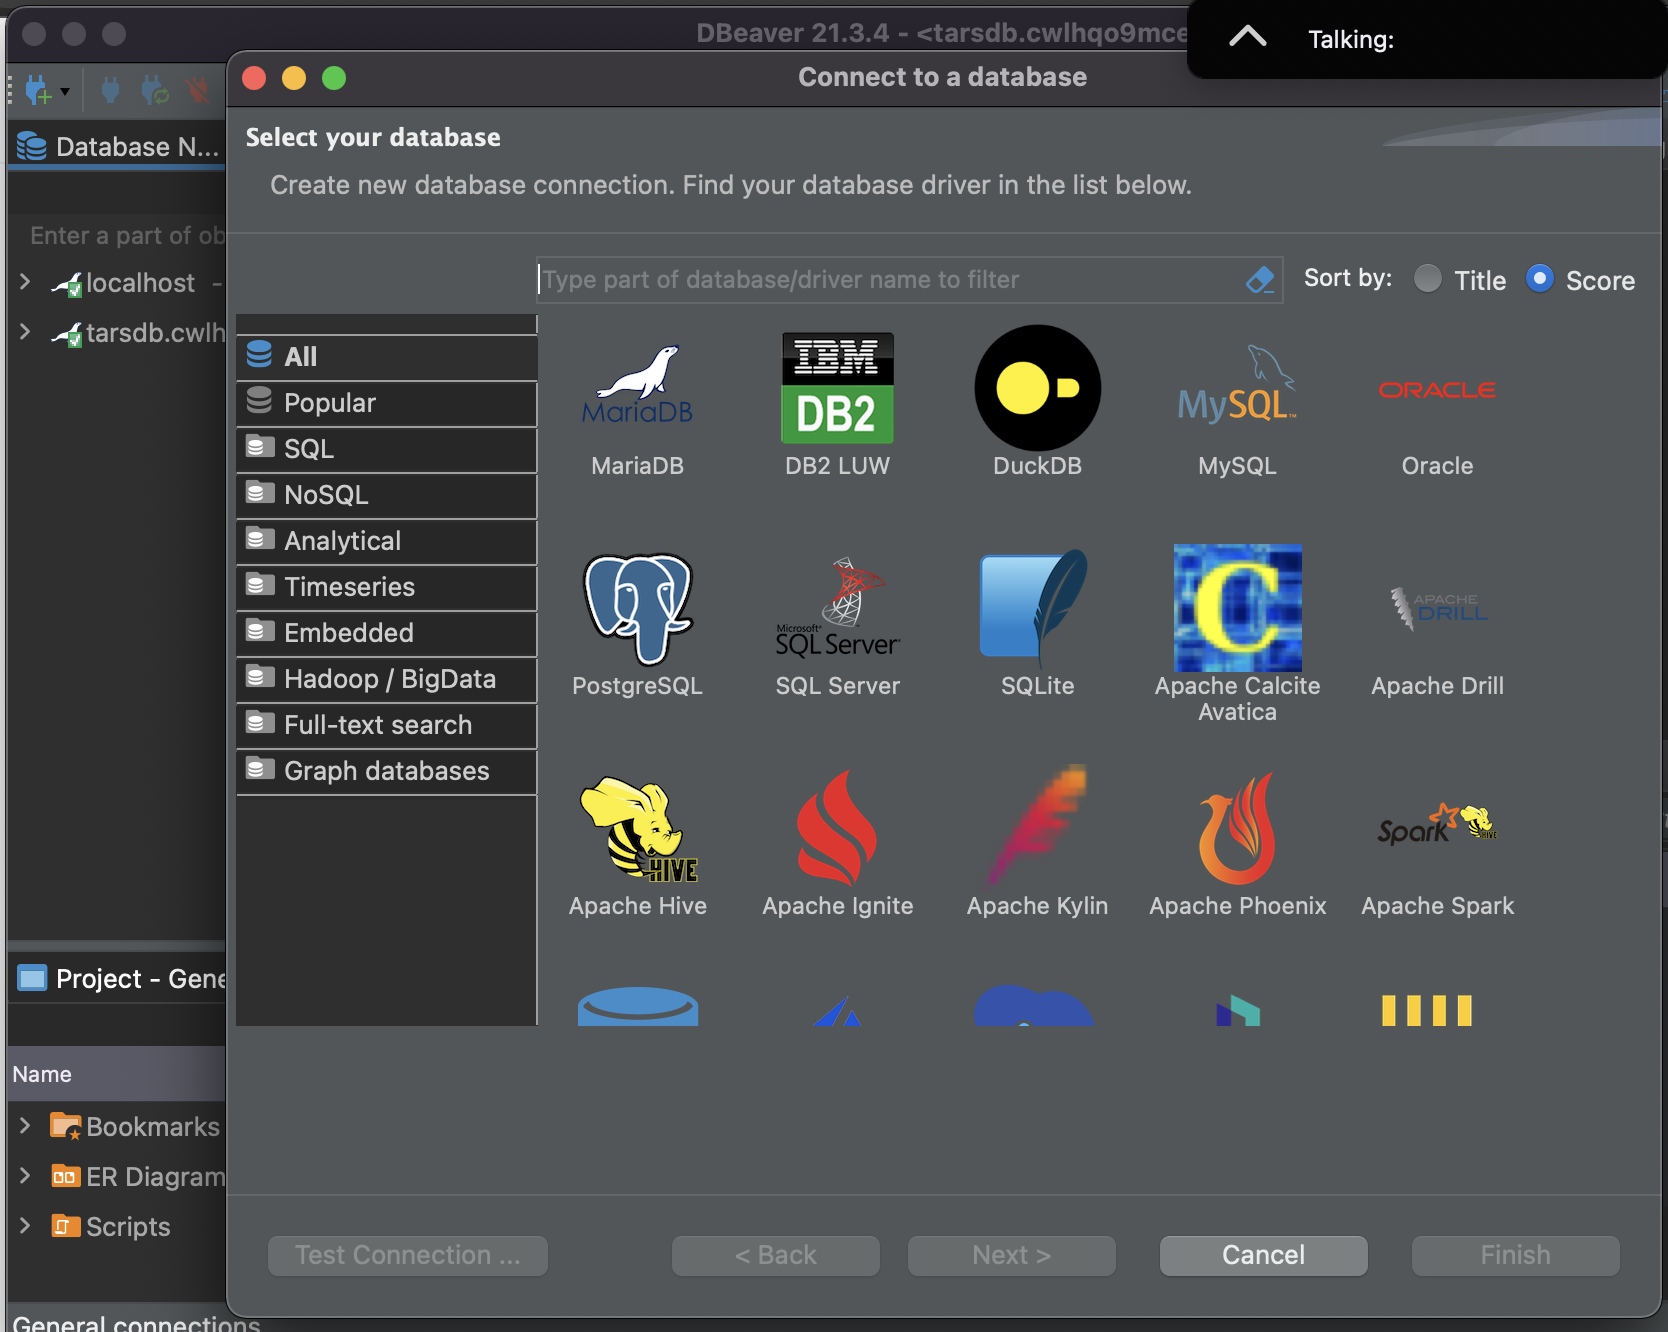Click the Name column header in Project panel
Viewport: 1668px width, 1332px height.
pyautogui.click(x=116, y=1074)
